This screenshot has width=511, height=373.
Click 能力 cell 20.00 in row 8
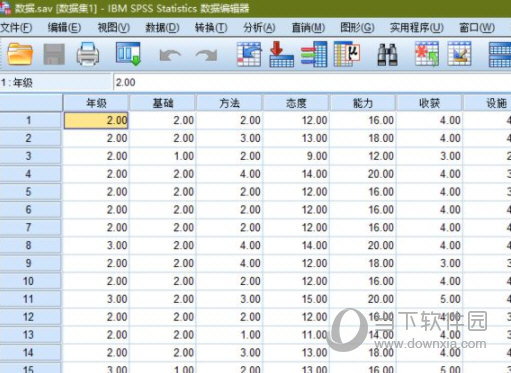pos(363,245)
